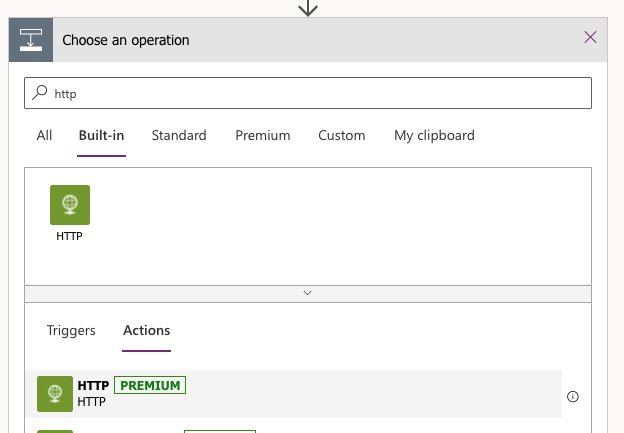Click the info icon beside HTTP action
624x433 pixels.
(573, 396)
